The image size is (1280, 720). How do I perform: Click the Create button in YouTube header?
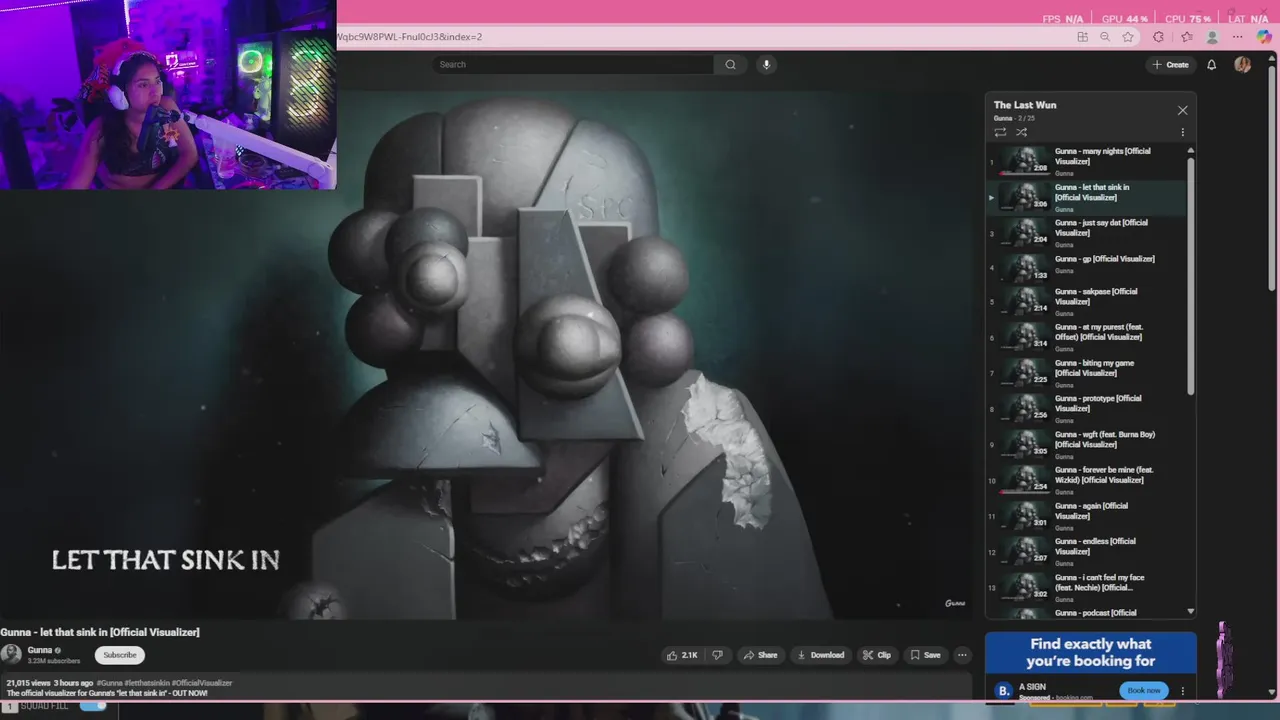pos(1170,64)
